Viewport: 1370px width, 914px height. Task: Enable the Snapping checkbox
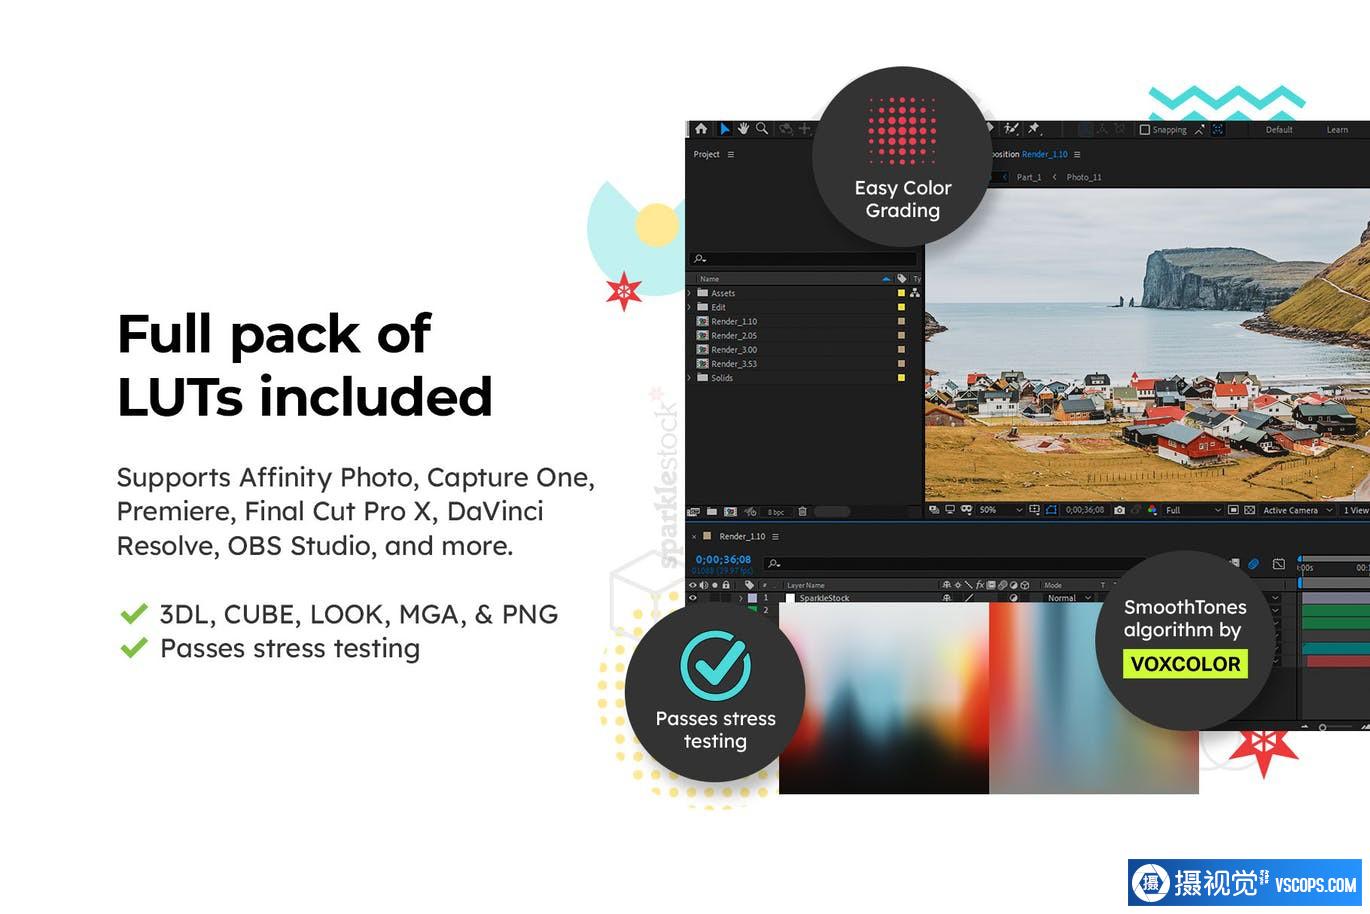[x=1145, y=130]
